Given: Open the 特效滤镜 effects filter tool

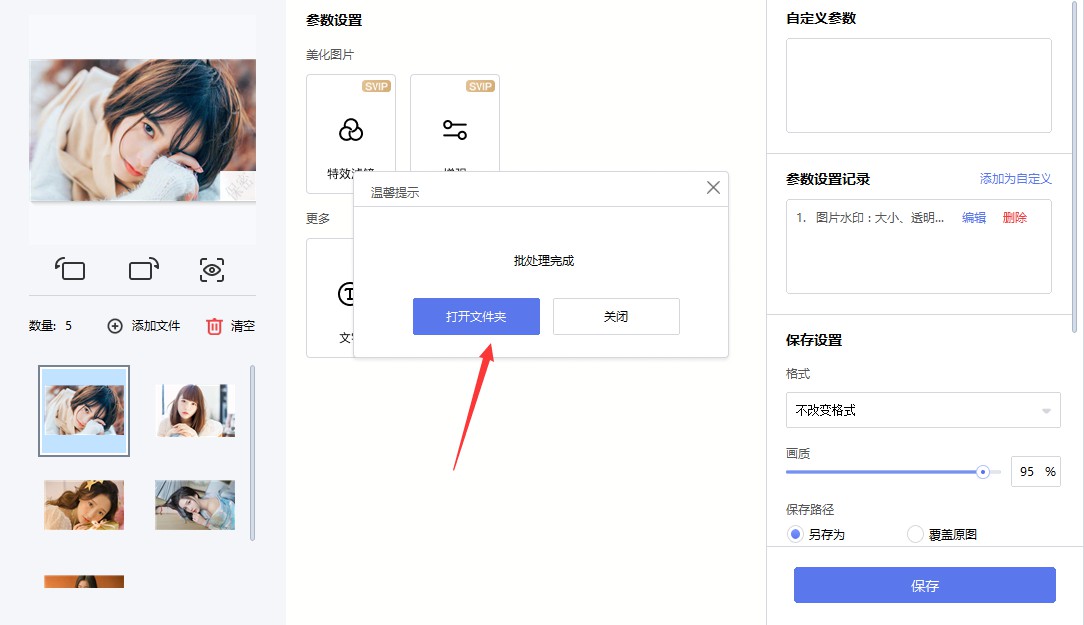Looking at the screenshot, I should click(351, 132).
